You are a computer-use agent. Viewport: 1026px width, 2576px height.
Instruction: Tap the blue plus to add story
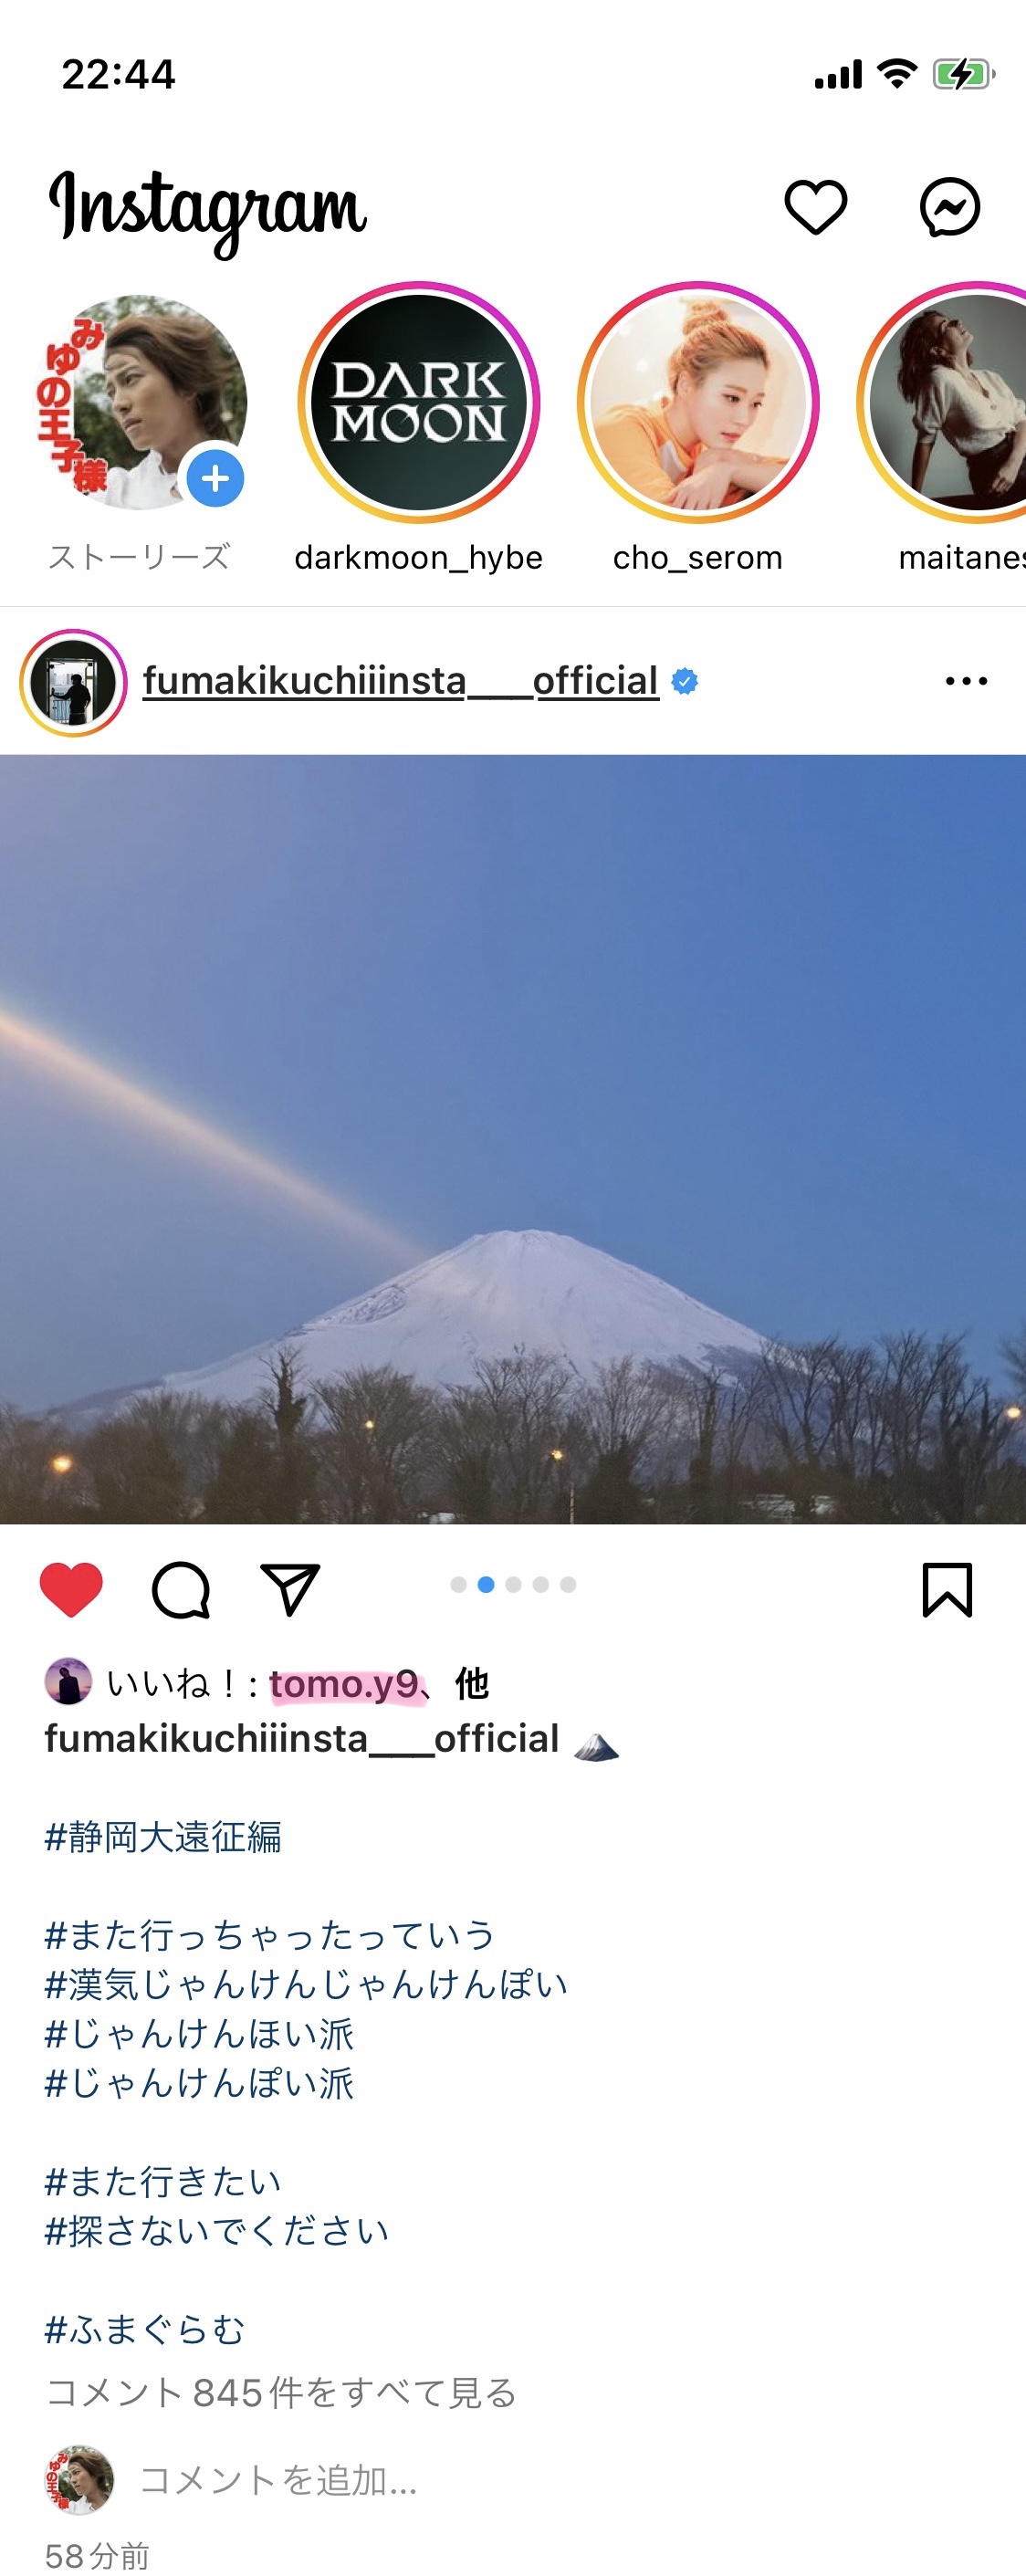[x=215, y=478]
